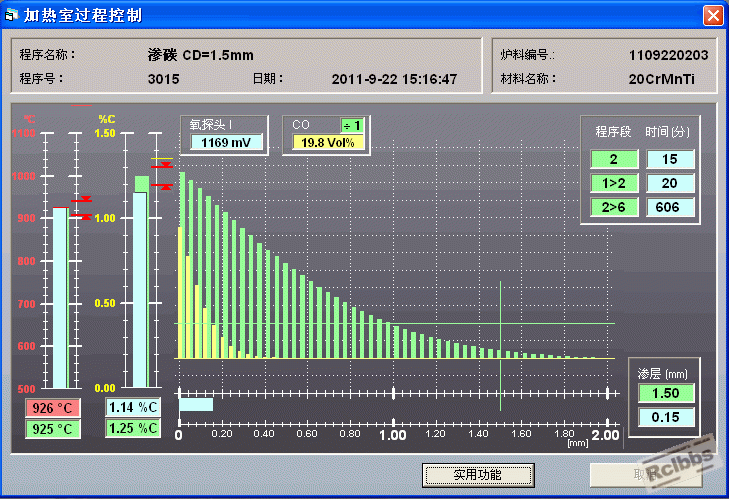This screenshot has height=499, width=729.
Task: Click the upper red temperature limit marker
Action: pyautogui.click(x=82, y=200)
